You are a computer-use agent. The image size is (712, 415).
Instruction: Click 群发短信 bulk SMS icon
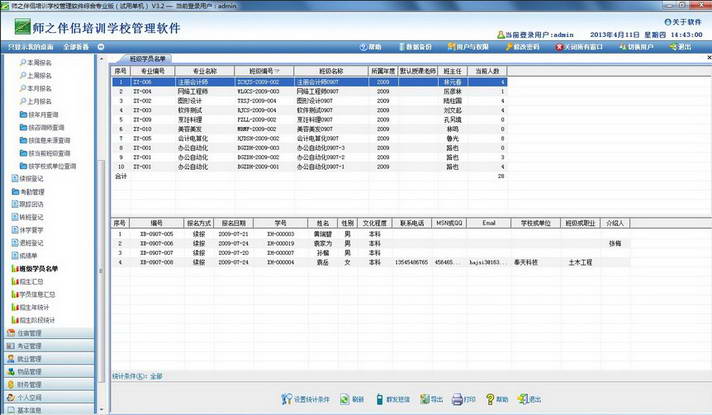380,399
